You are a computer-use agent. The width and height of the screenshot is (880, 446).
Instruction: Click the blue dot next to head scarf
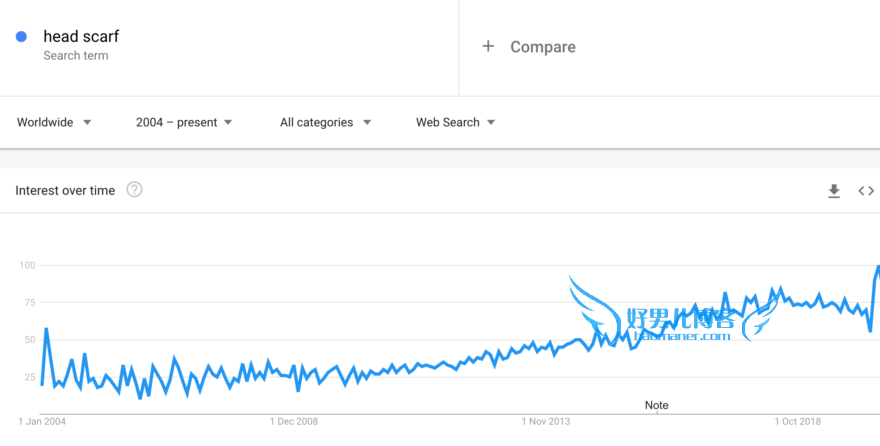coord(21,36)
